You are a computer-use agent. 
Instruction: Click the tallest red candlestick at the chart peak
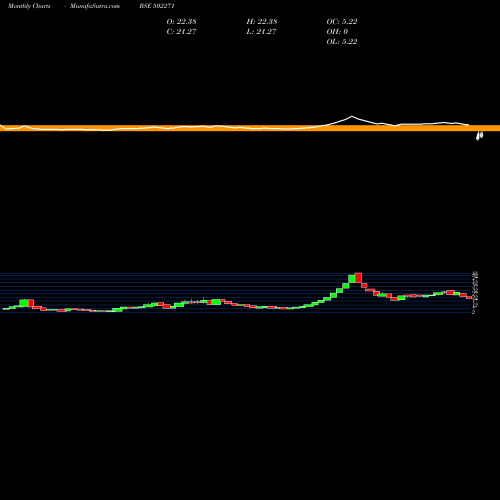tap(358, 278)
